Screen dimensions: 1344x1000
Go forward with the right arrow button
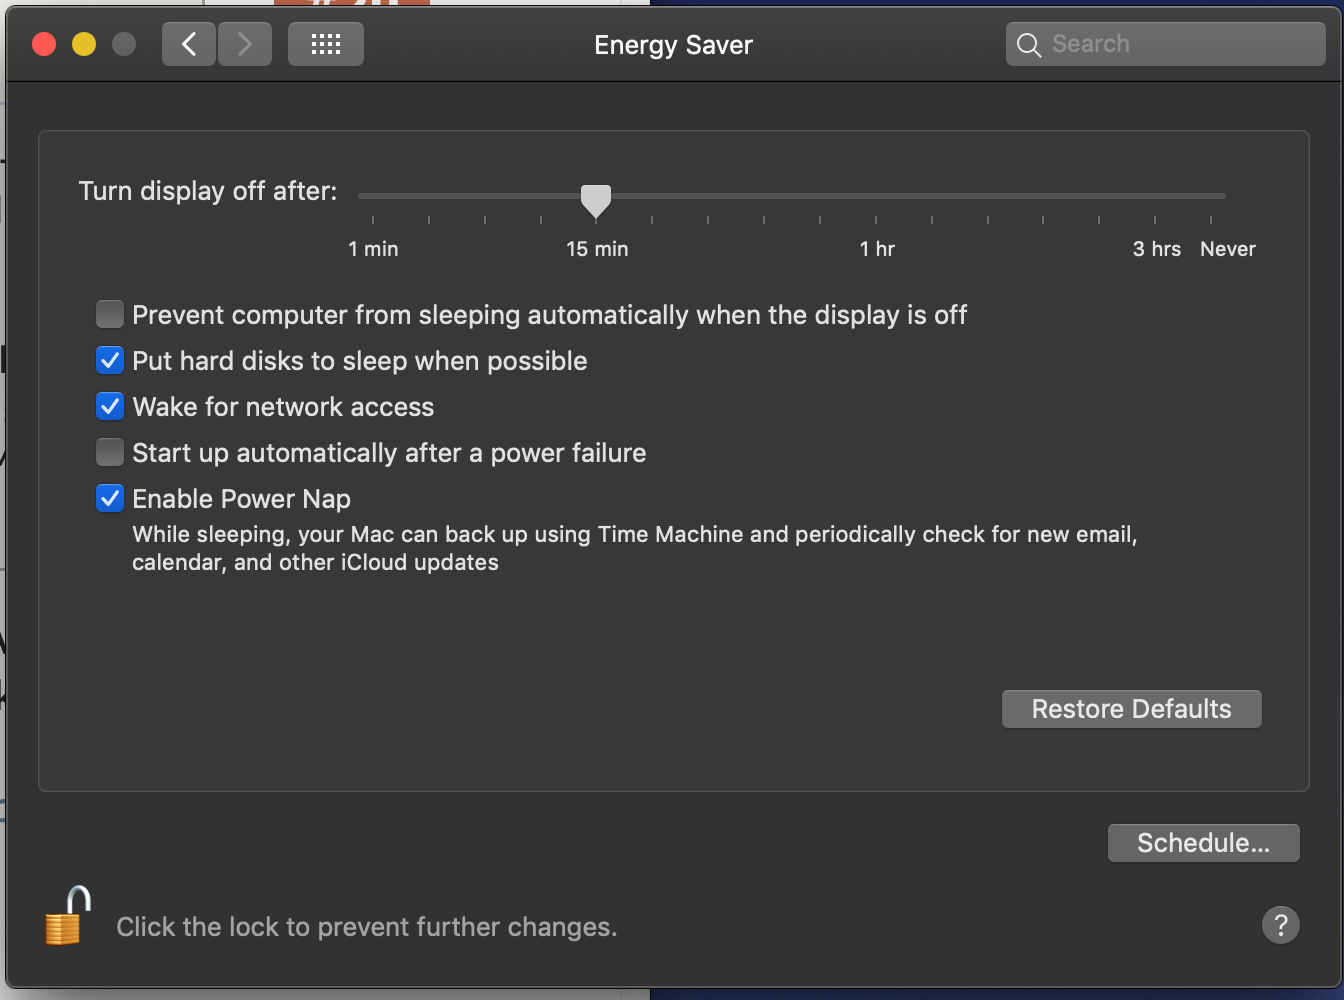(245, 44)
